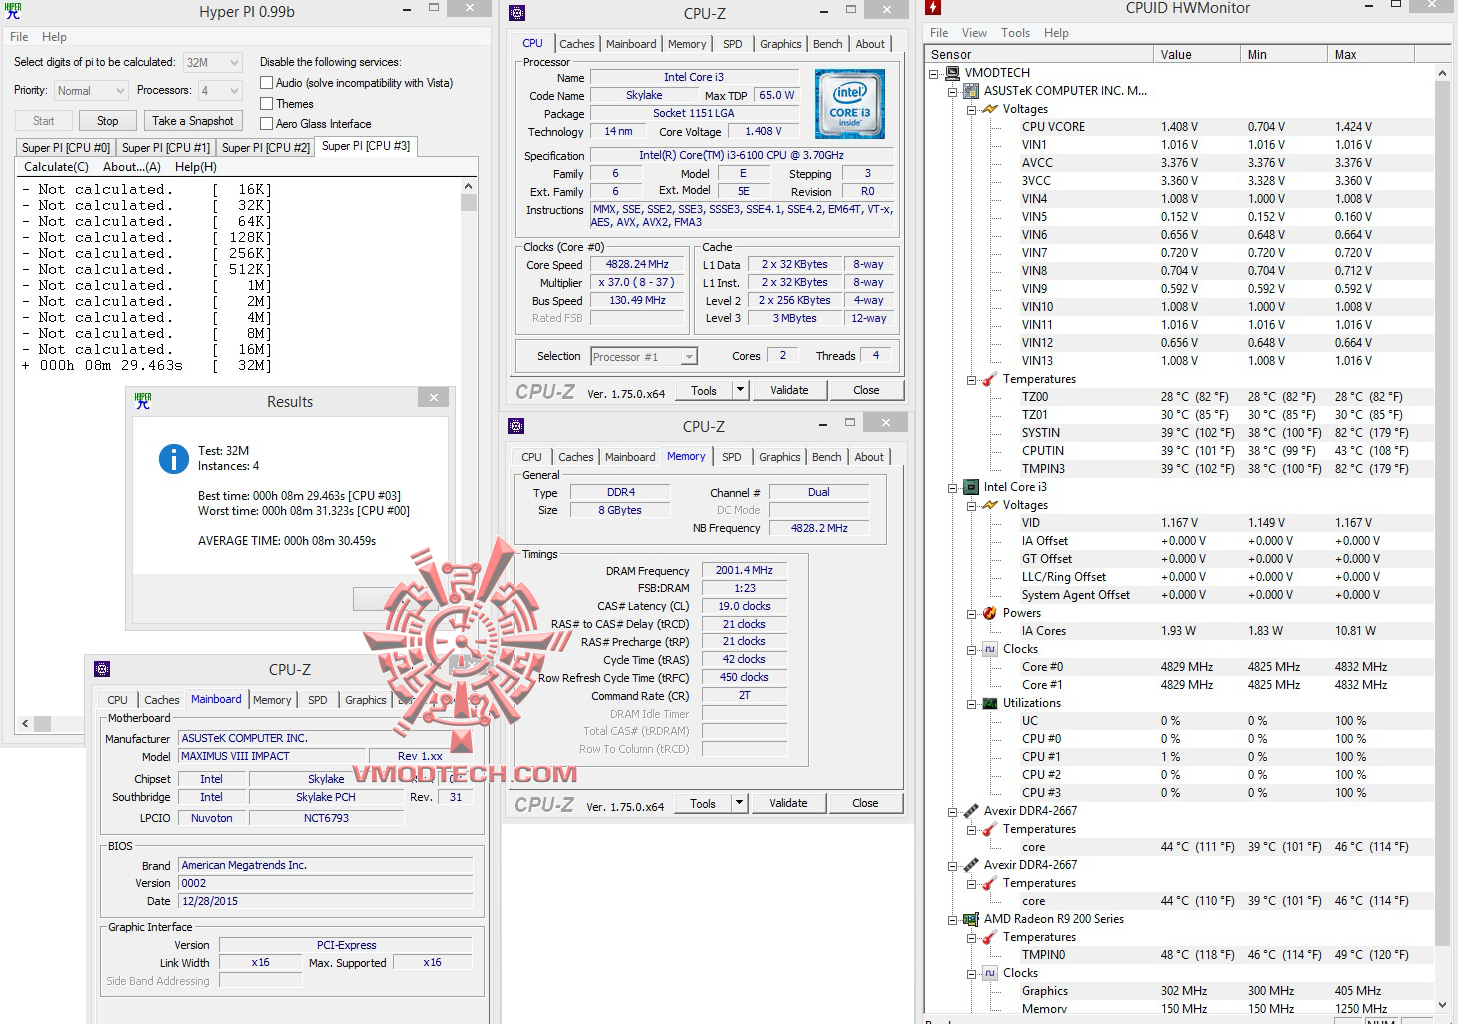Click the Temperatures thermometer icon under ASUSTeK node
Image resolution: width=1458 pixels, height=1024 pixels.
[x=990, y=379]
